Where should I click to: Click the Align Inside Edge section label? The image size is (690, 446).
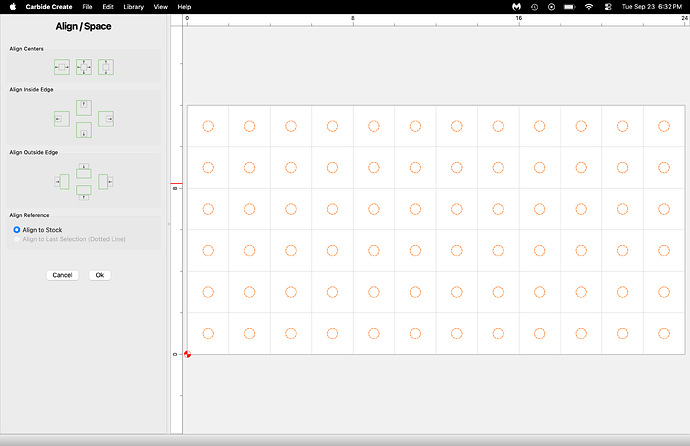pyautogui.click(x=31, y=89)
